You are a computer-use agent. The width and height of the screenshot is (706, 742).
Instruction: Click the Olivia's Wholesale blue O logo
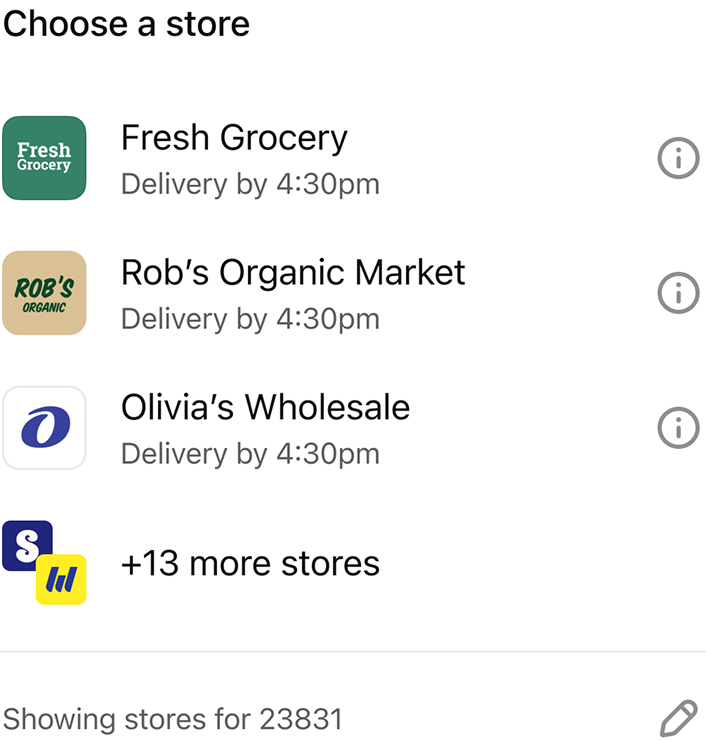tap(44, 428)
